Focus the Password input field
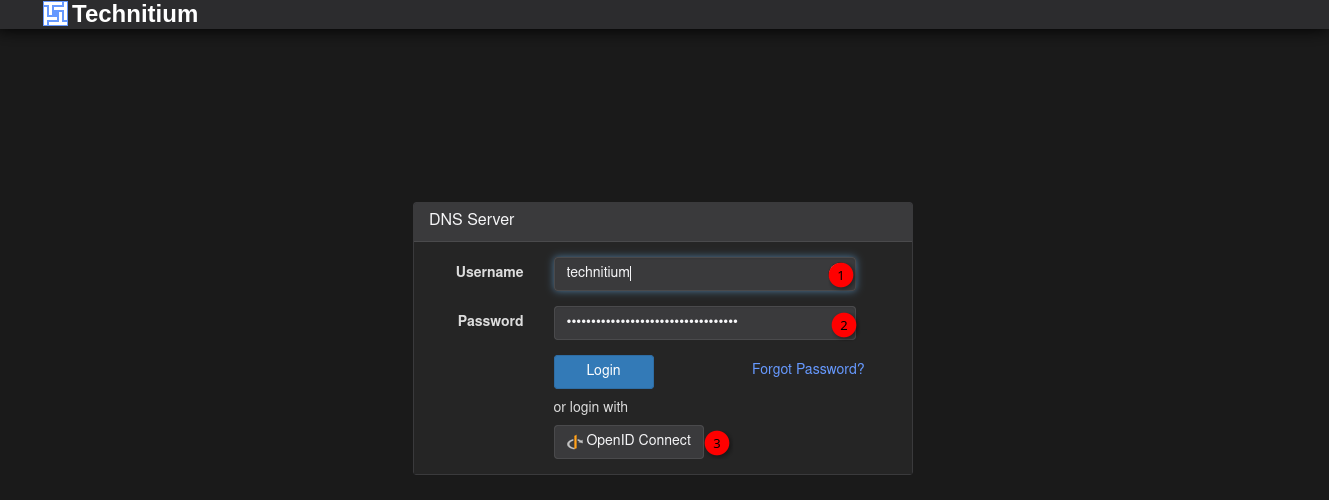1329x500 pixels. click(705, 323)
